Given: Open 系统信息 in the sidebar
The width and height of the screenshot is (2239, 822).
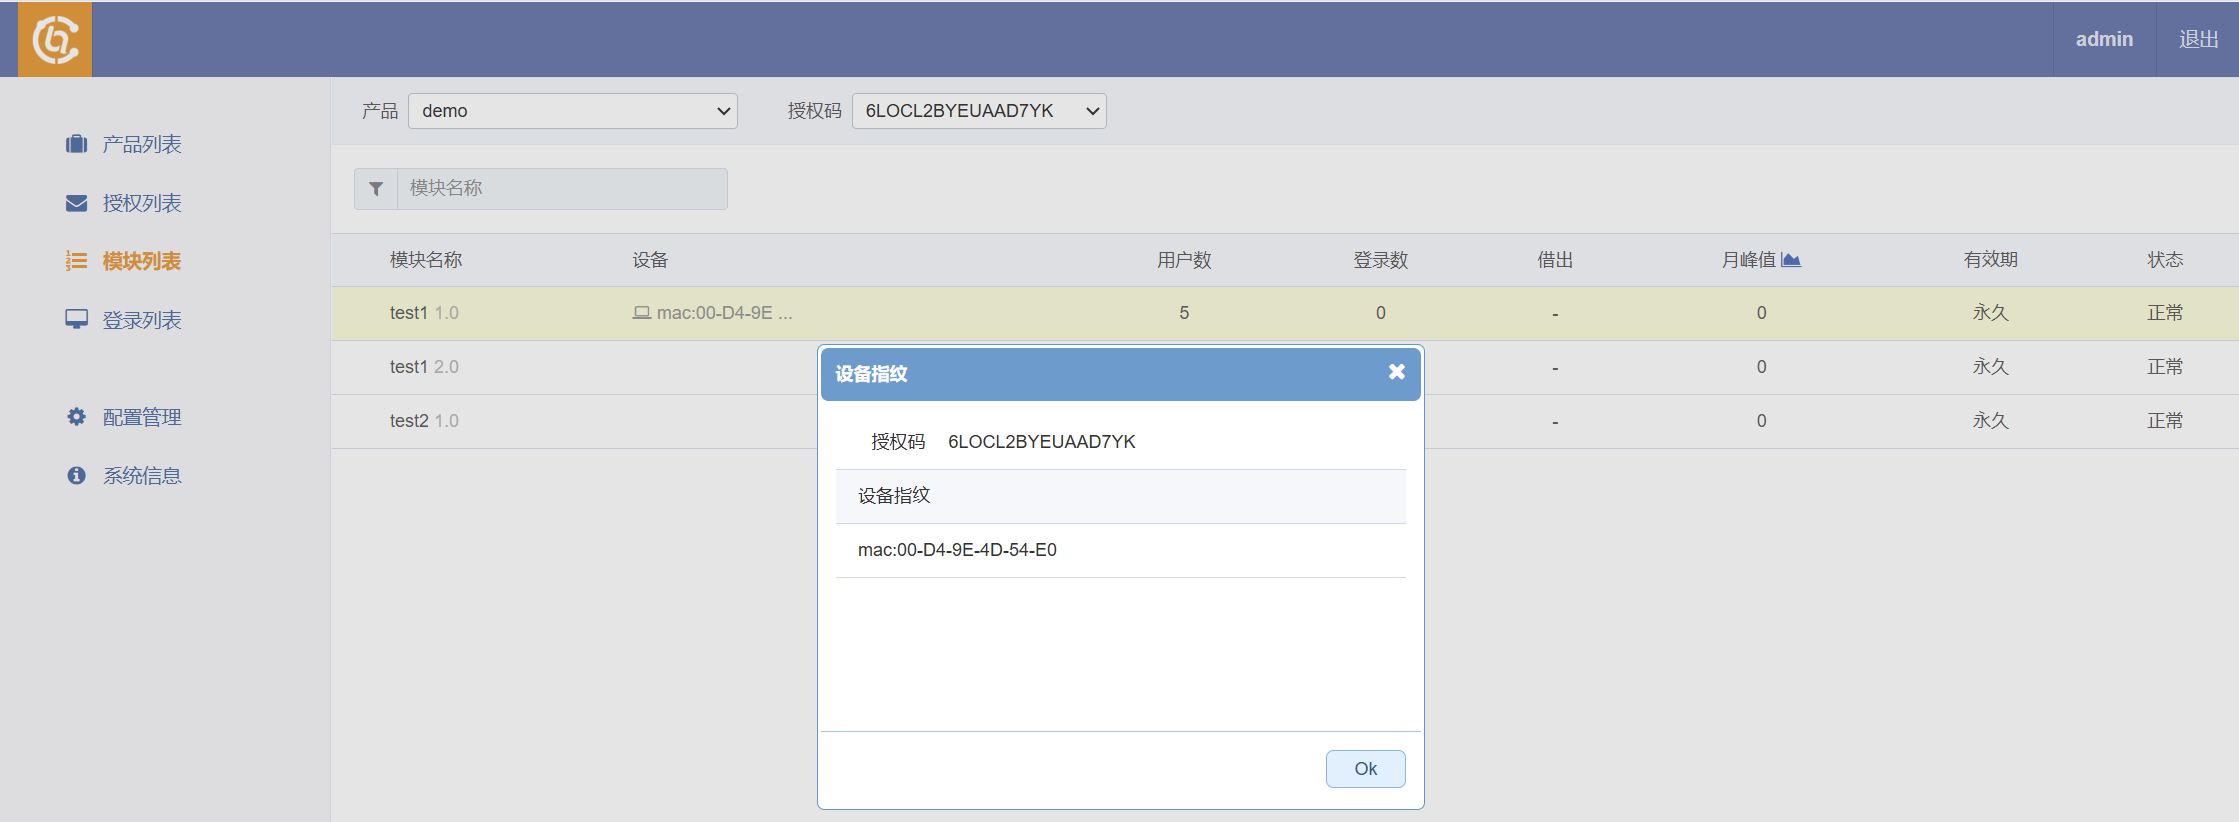Looking at the screenshot, I should tap(142, 475).
